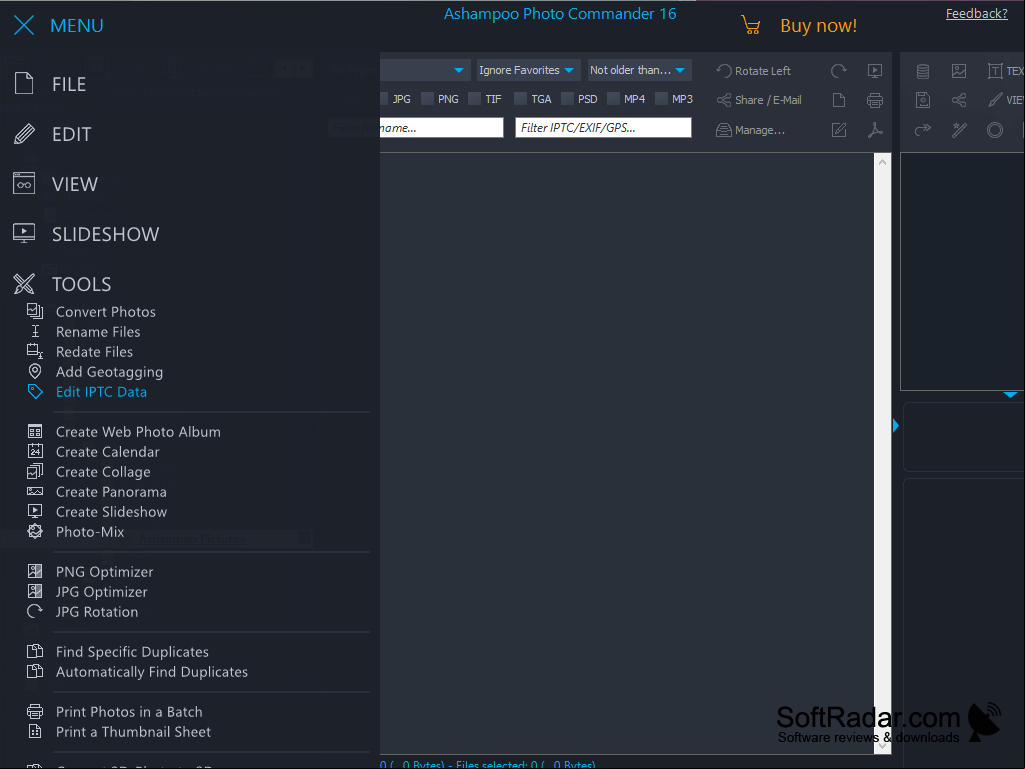Click the redo arrow icon in right panel
1025x769 pixels.
pos(923,130)
